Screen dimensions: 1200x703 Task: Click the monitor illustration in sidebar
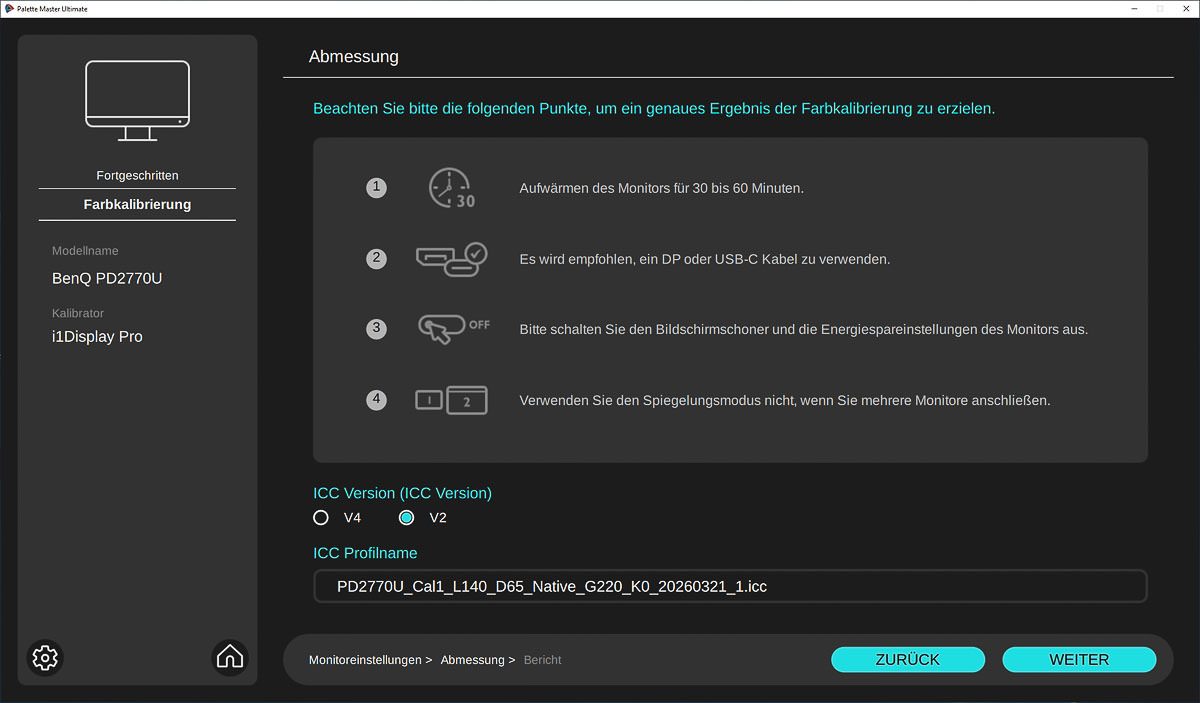(x=137, y=100)
